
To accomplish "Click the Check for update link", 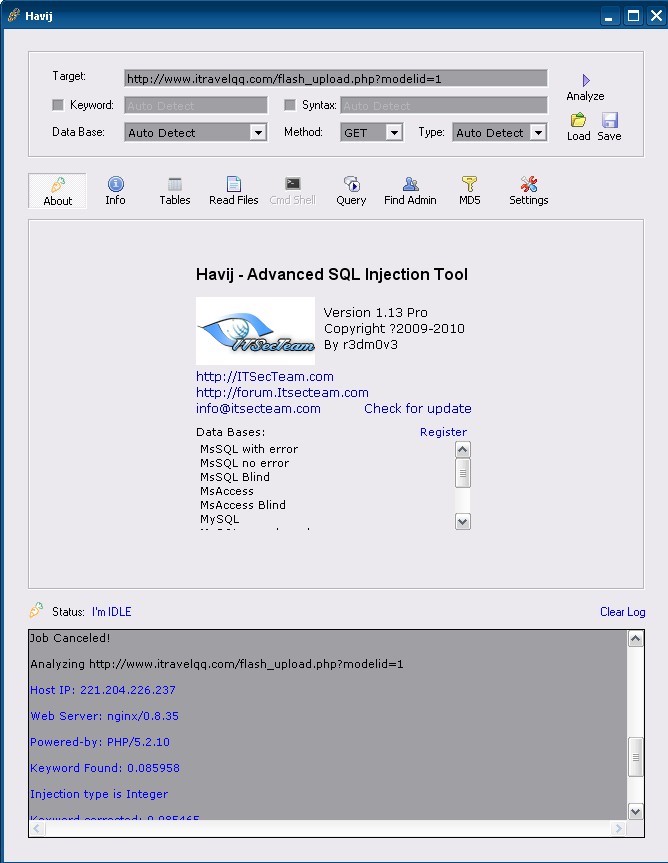I will pyautogui.click(x=418, y=408).
